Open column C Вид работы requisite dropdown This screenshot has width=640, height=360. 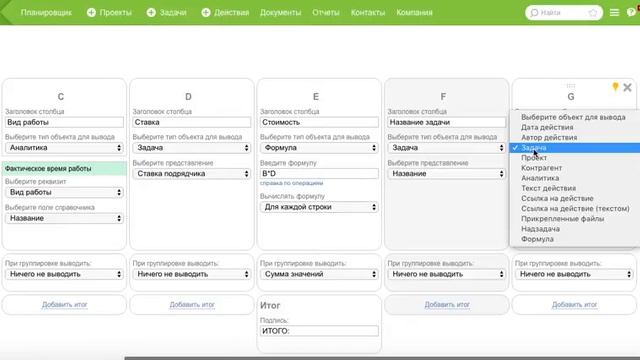tap(64, 192)
